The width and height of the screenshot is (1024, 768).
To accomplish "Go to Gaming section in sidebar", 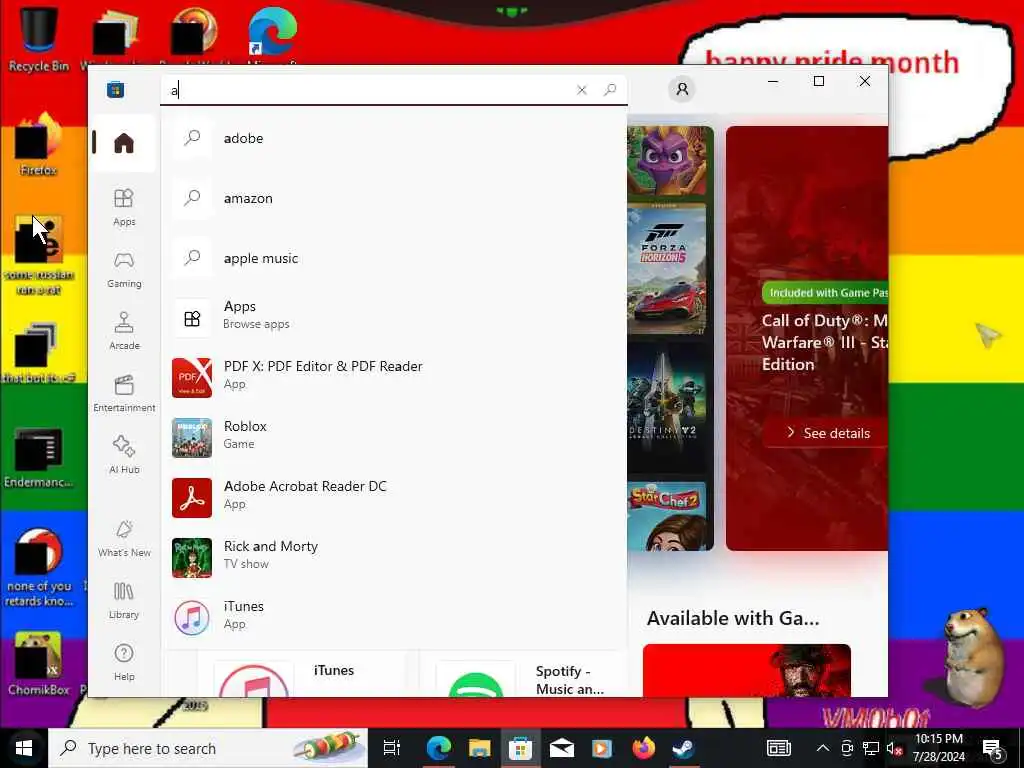I will 123,269.
